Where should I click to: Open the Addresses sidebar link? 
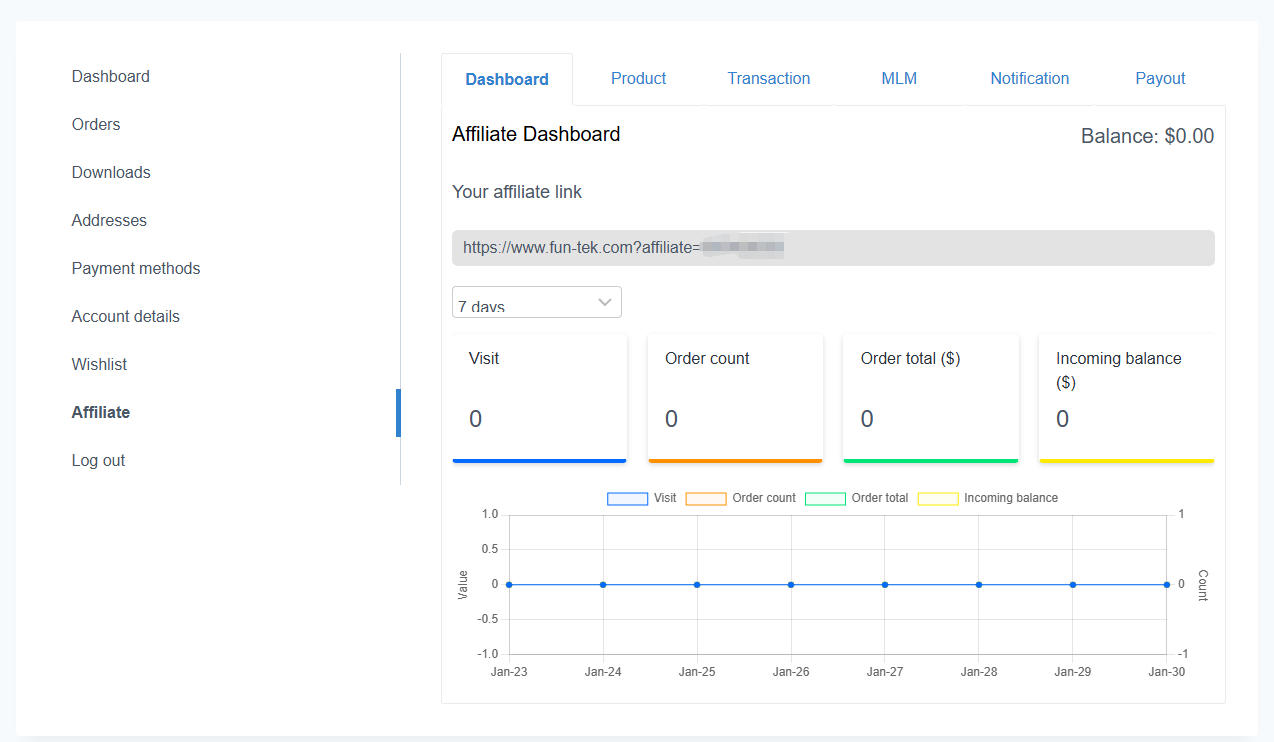point(109,221)
